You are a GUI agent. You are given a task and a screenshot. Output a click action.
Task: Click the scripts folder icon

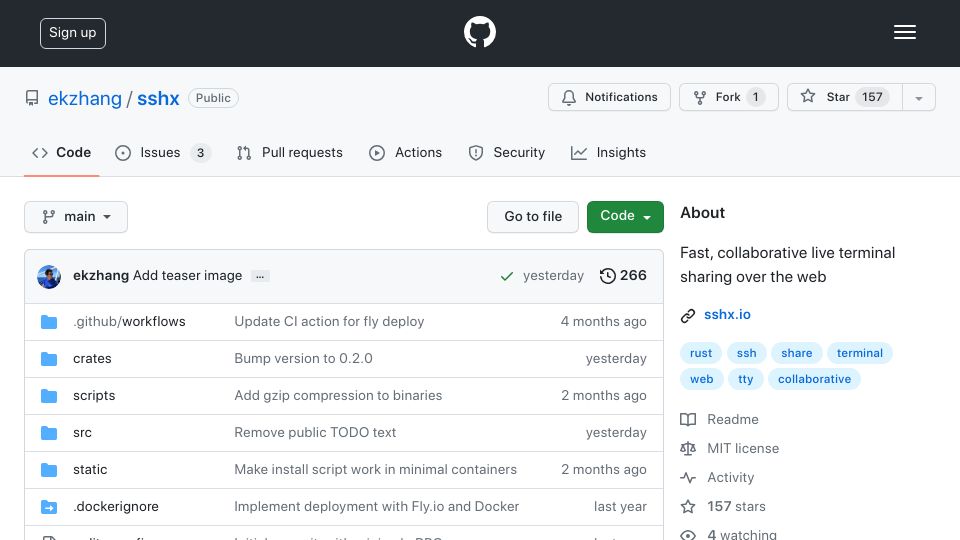coord(49,396)
